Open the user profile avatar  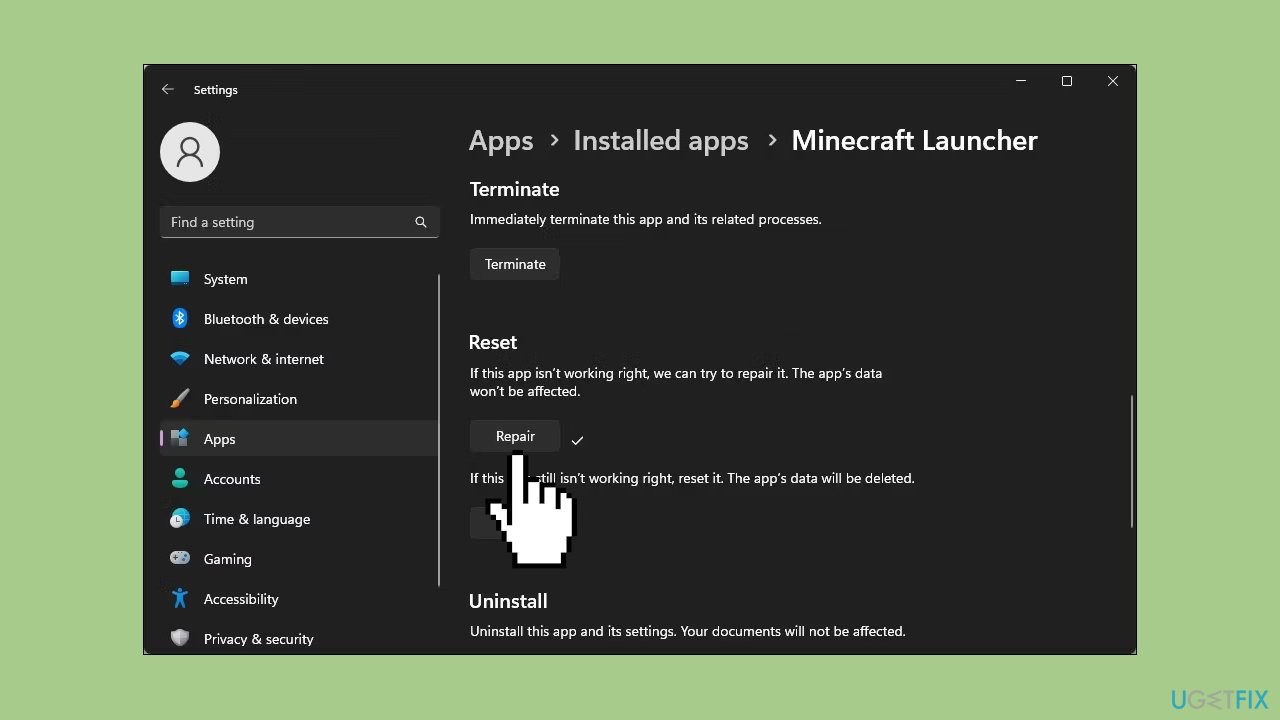coord(190,152)
